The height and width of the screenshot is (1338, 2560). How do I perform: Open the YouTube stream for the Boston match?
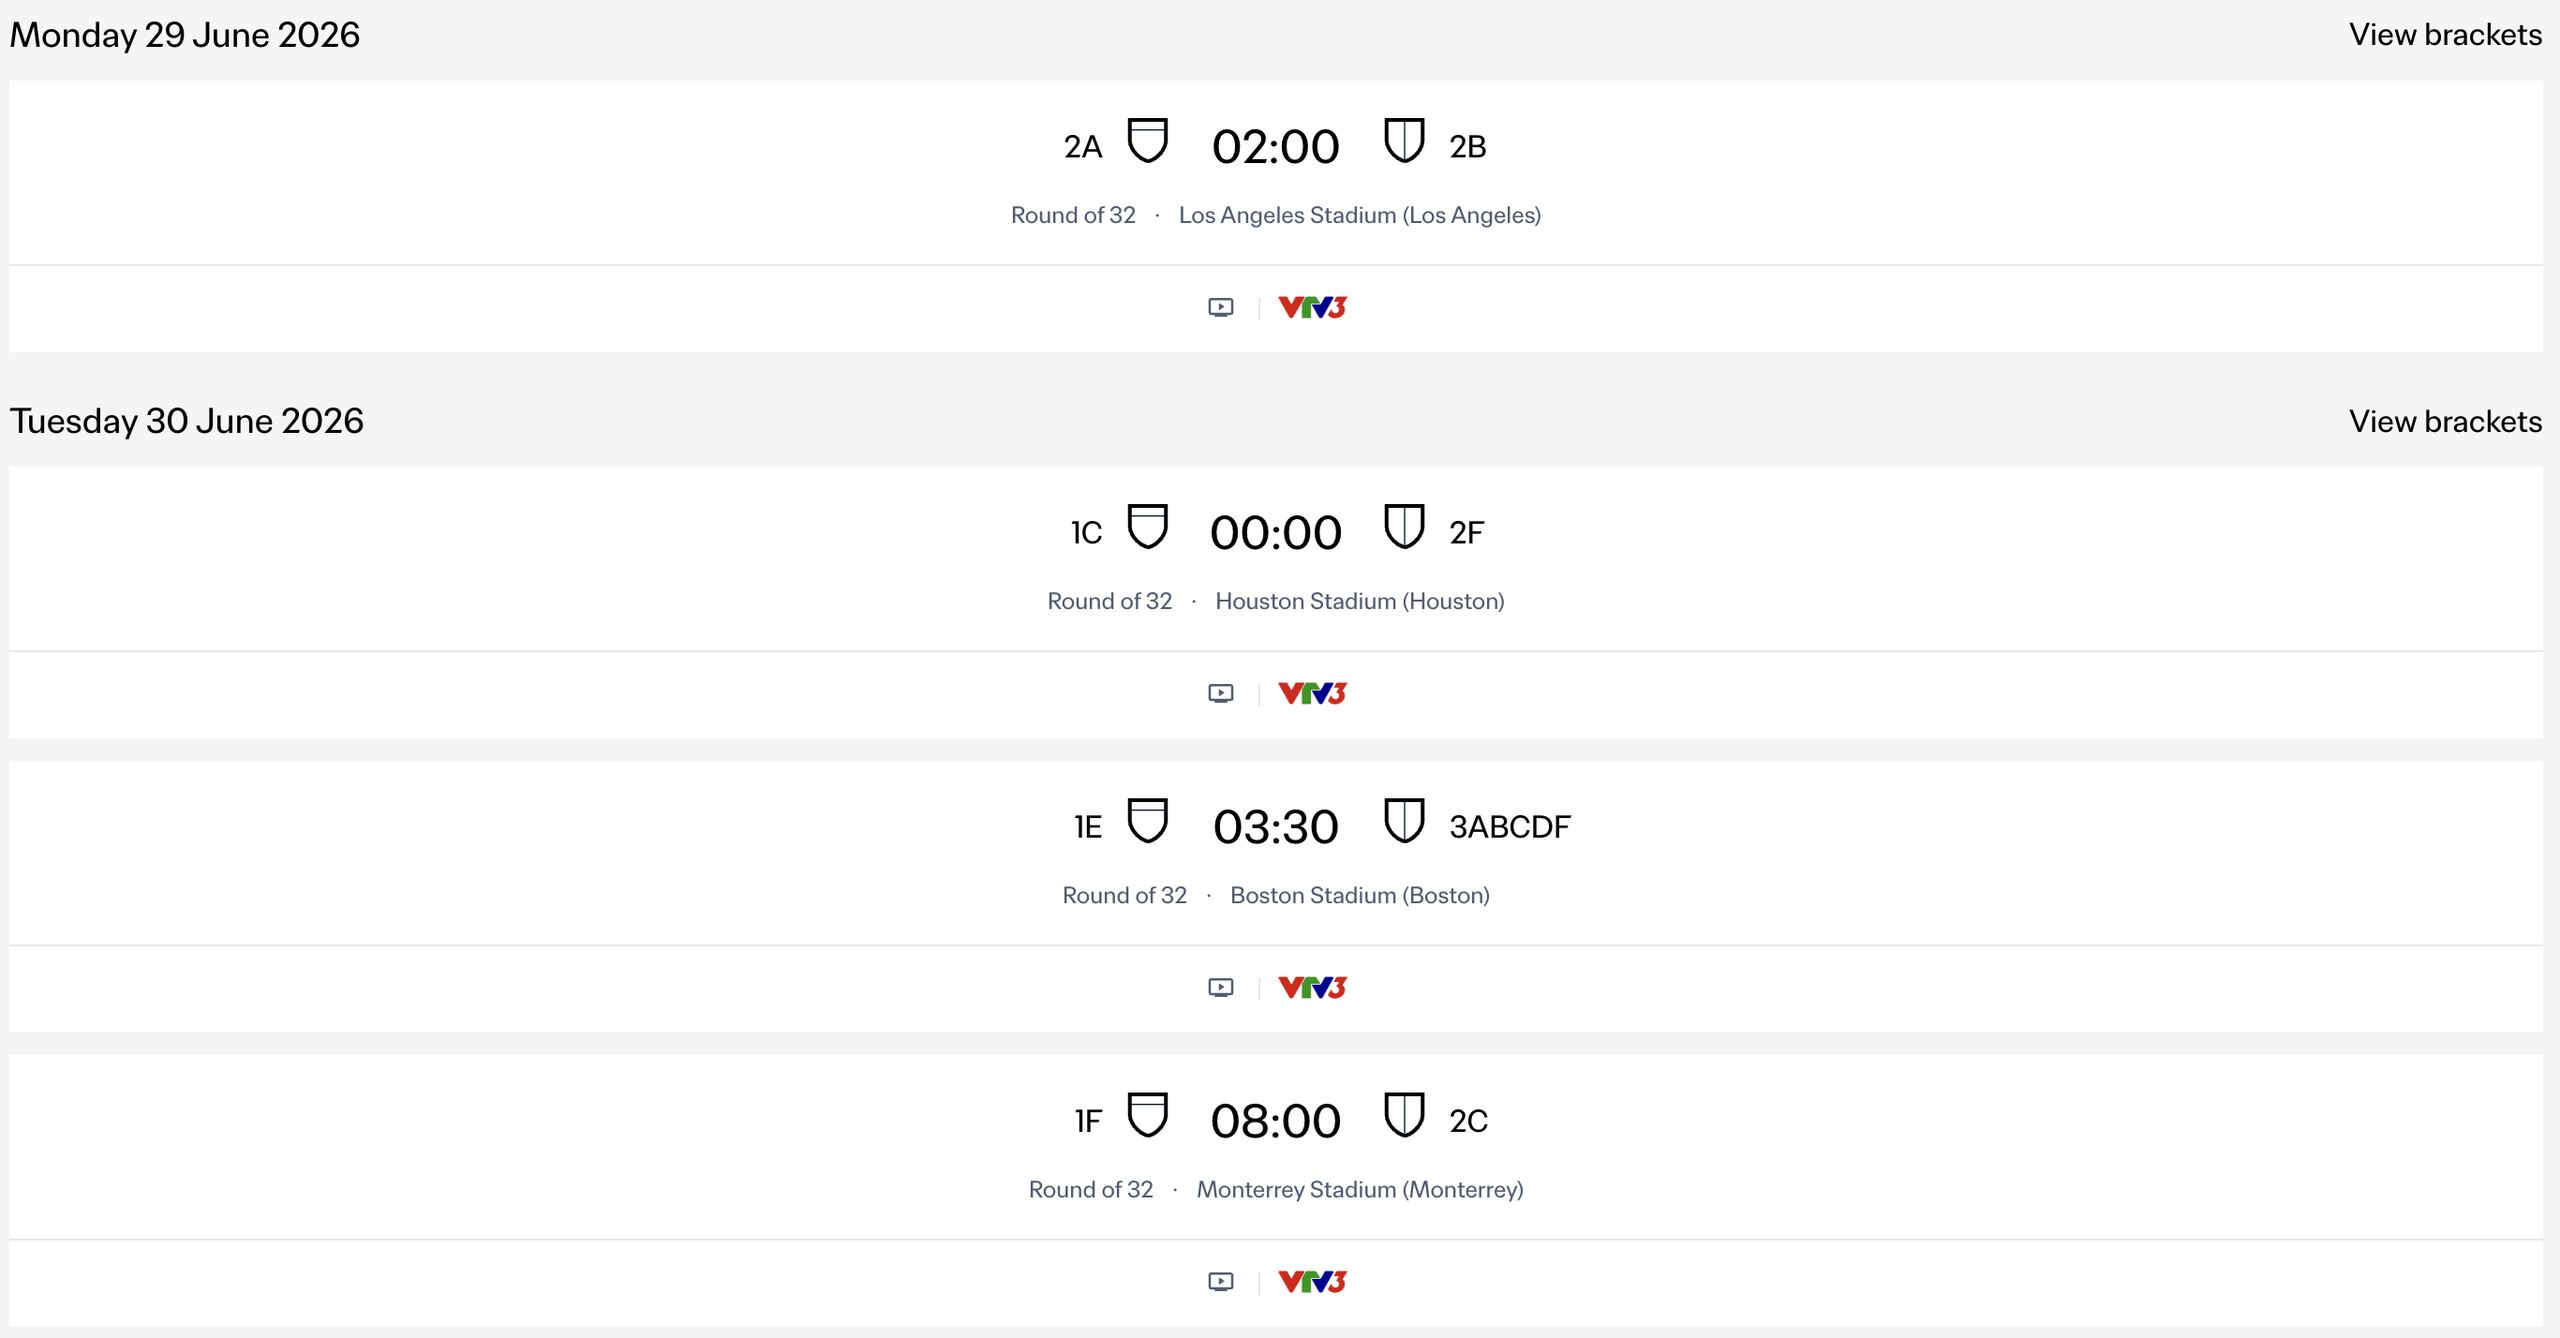tap(1220, 987)
